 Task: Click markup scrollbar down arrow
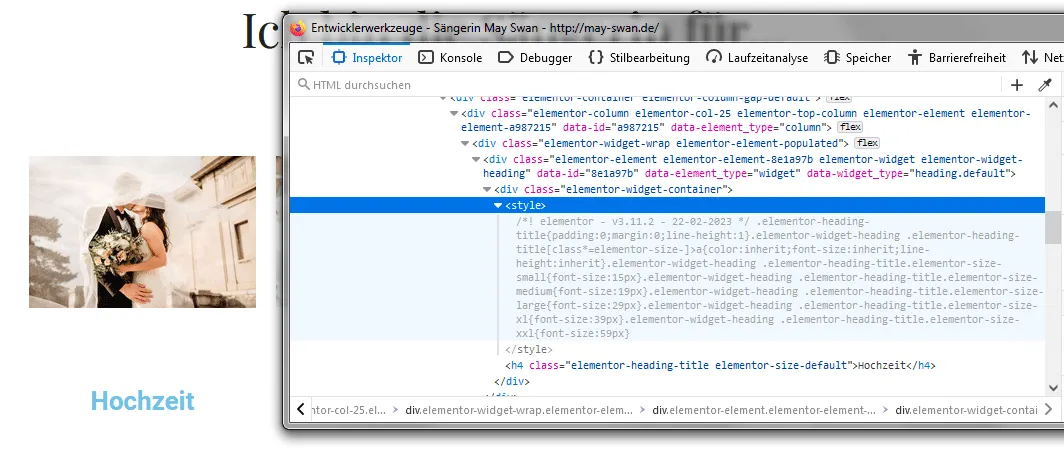pyautogui.click(x=1052, y=387)
